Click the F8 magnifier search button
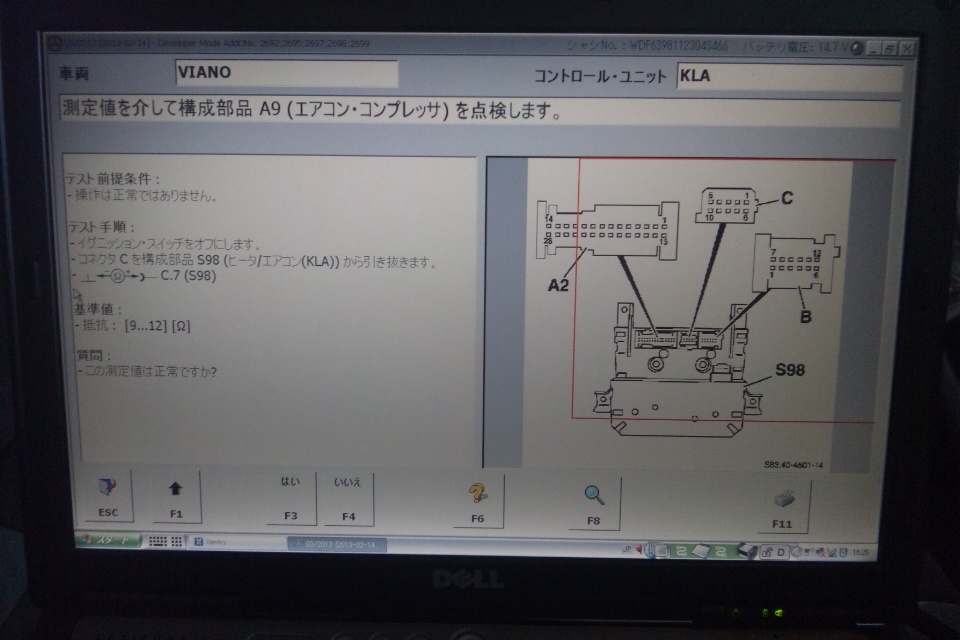Viewport: 960px width, 640px height. [594, 501]
